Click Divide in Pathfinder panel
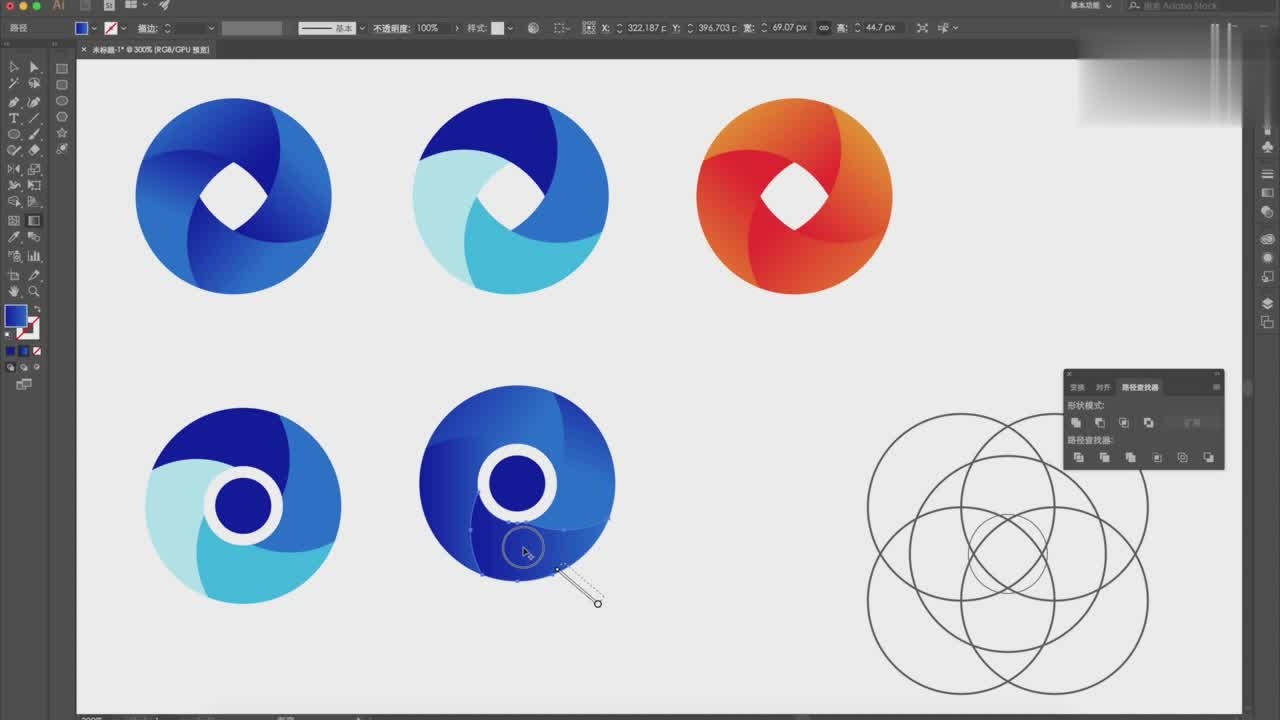The image size is (1280, 720). (x=1079, y=458)
